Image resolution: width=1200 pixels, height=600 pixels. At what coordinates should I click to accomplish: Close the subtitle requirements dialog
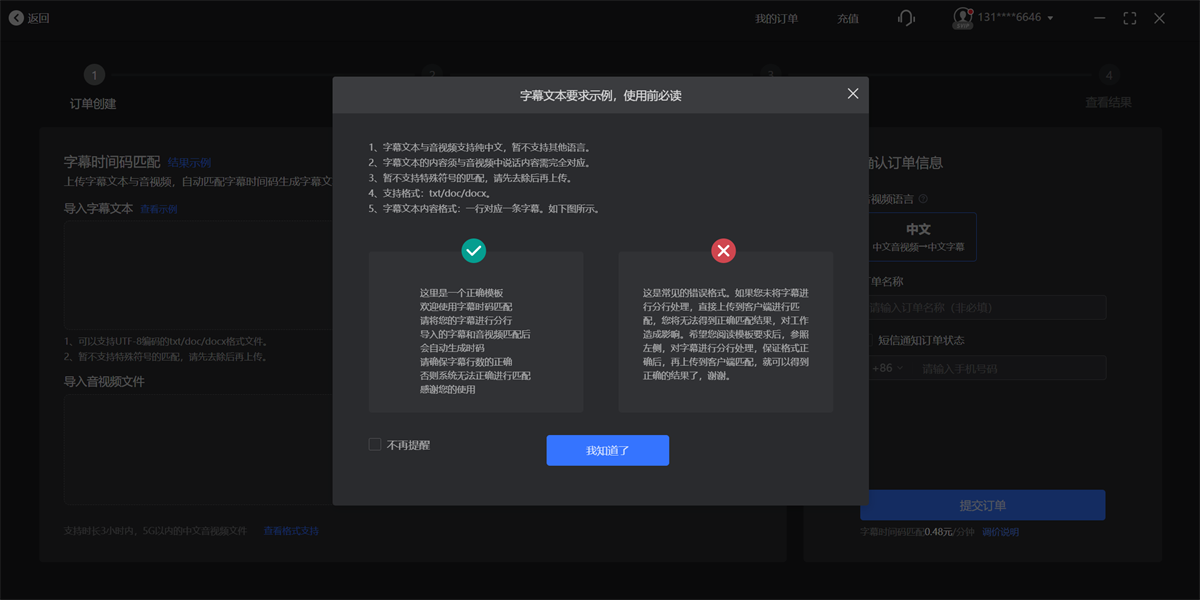853,93
